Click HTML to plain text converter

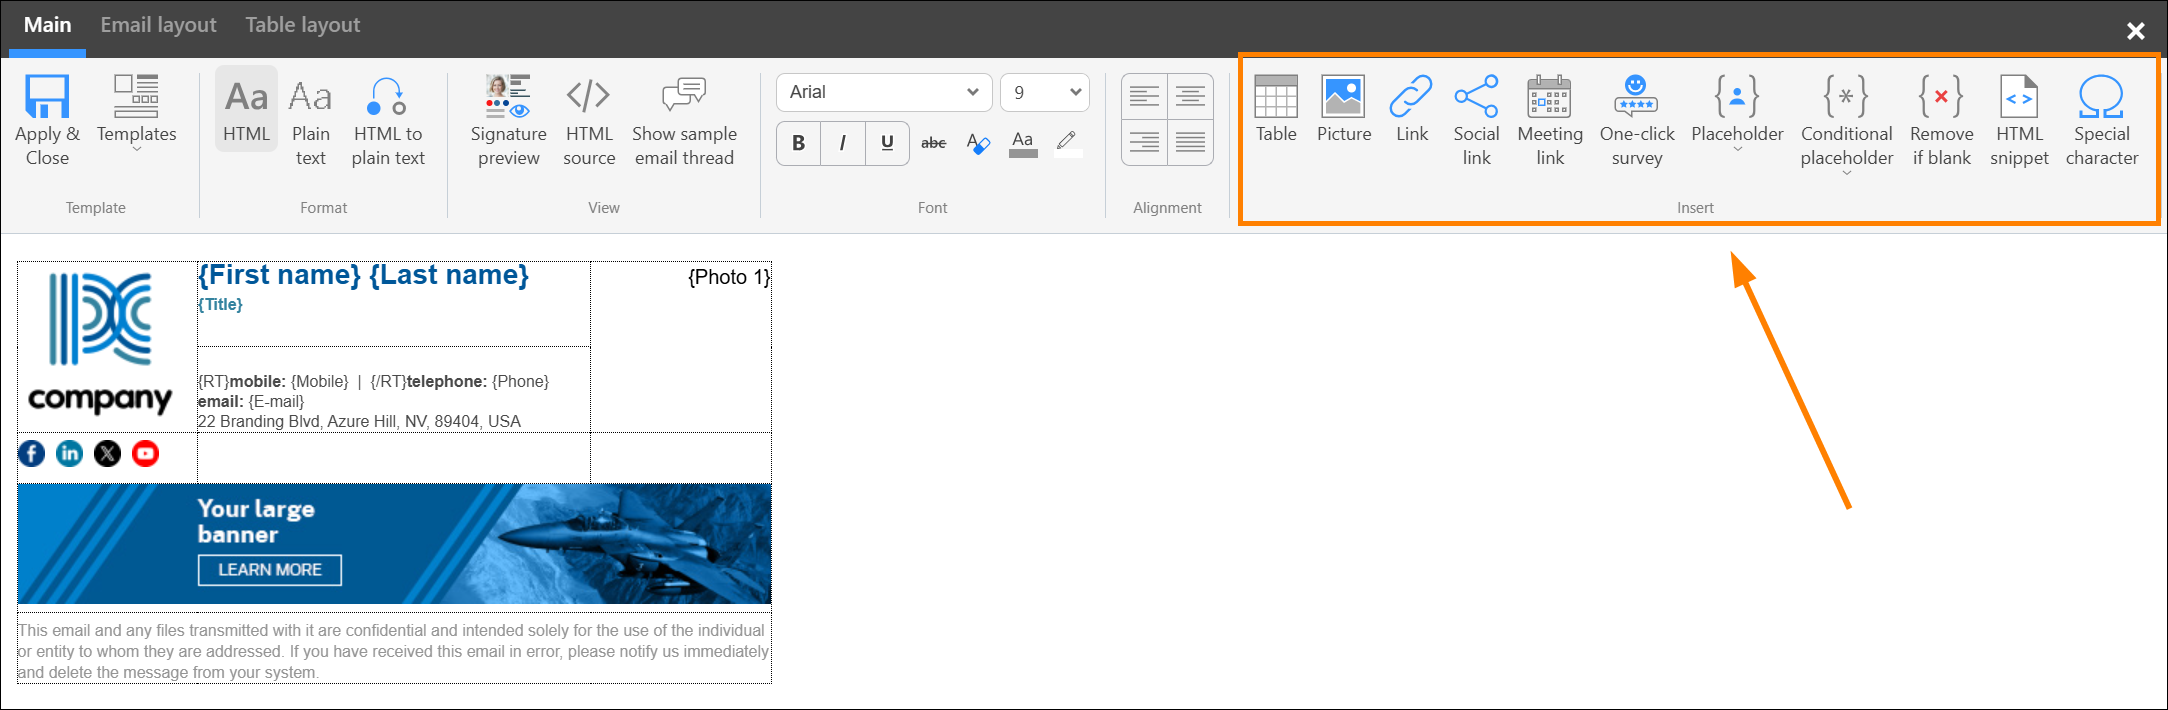point(388,121)
